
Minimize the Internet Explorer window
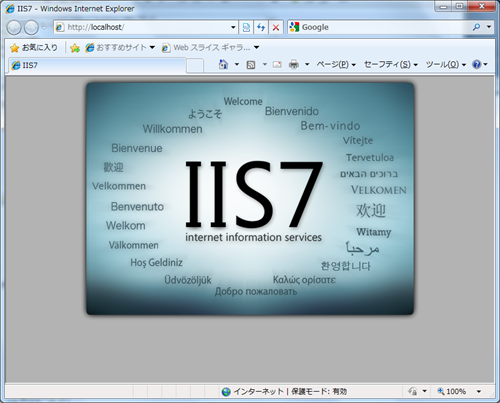click(x=443, y=6)
